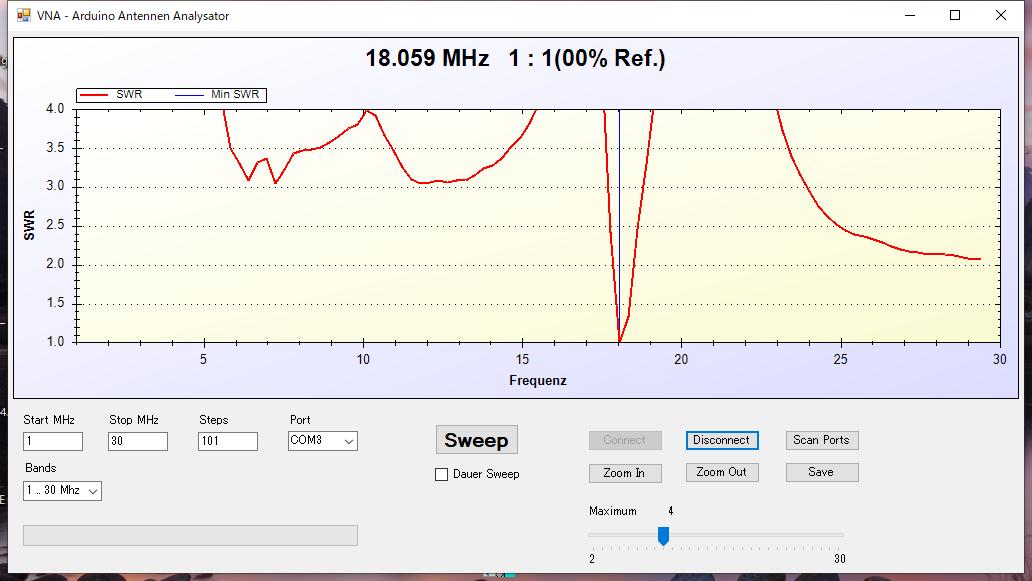
Task: Expand the Bands 1..30 Mhz dropdown
Action: pyautogui.click(x=63, y=491)
